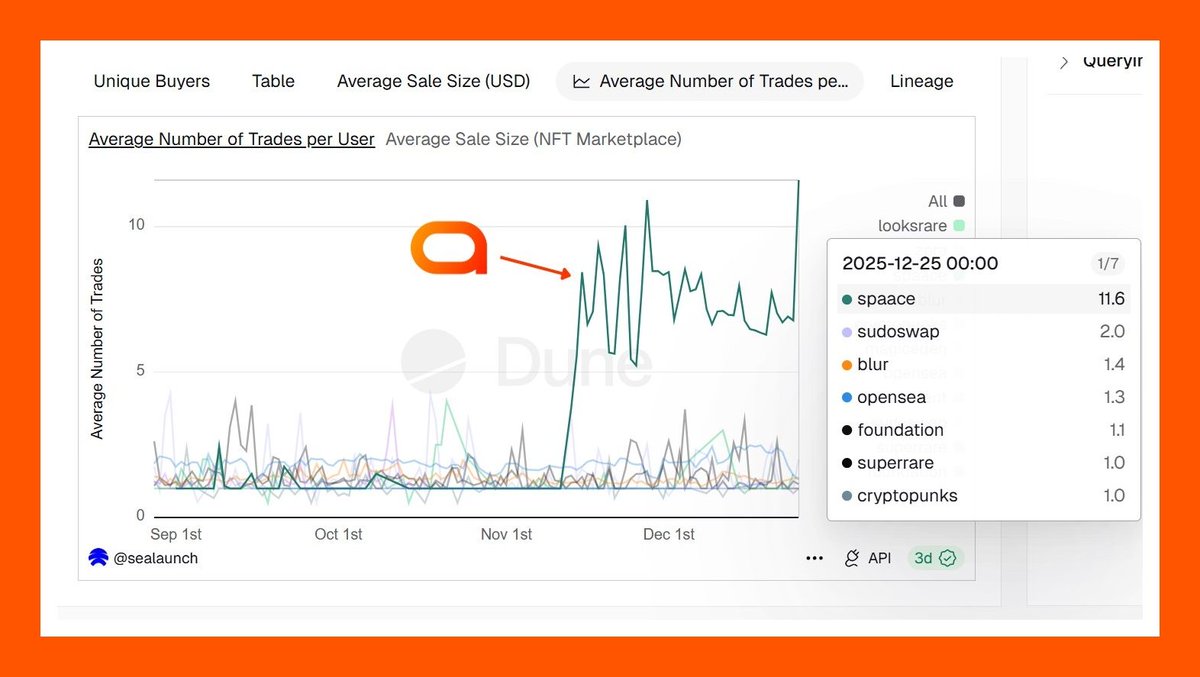This screenshot has width=1200, height=677.
Task: Open @sealaunch author profile link
Action: click(x=156, y=558)
